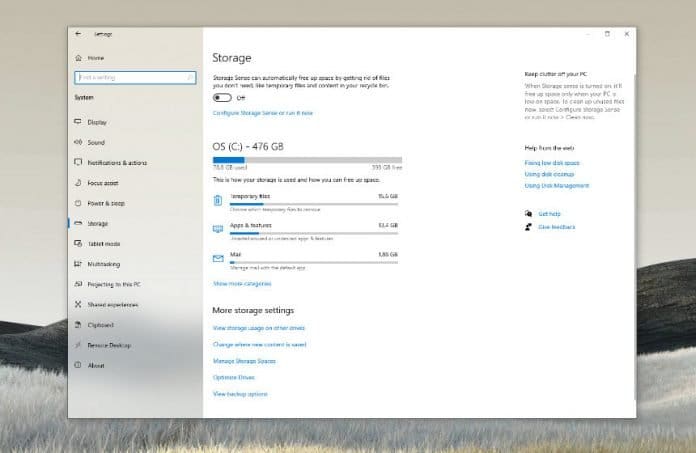Select the Multitasking icon
The height and width of the screenshot is (453, 696).
(x=78, y=264)
